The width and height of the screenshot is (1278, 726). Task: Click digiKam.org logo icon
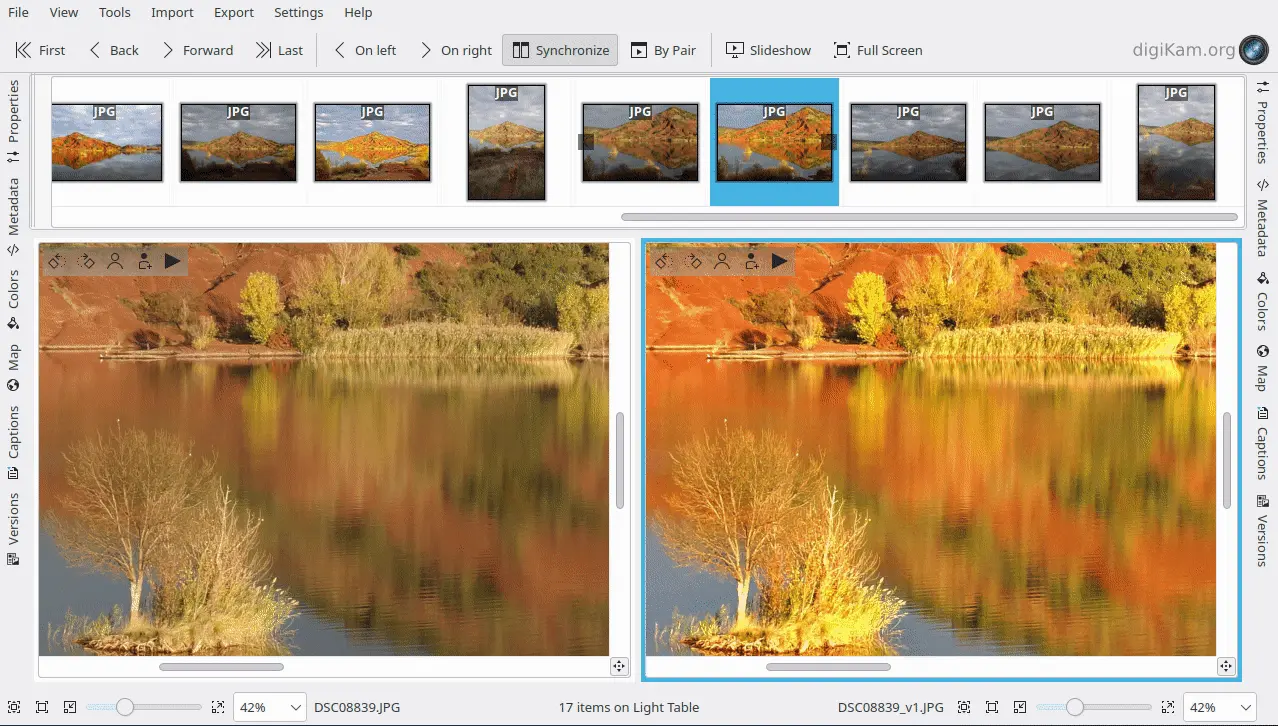[1253, 50]
